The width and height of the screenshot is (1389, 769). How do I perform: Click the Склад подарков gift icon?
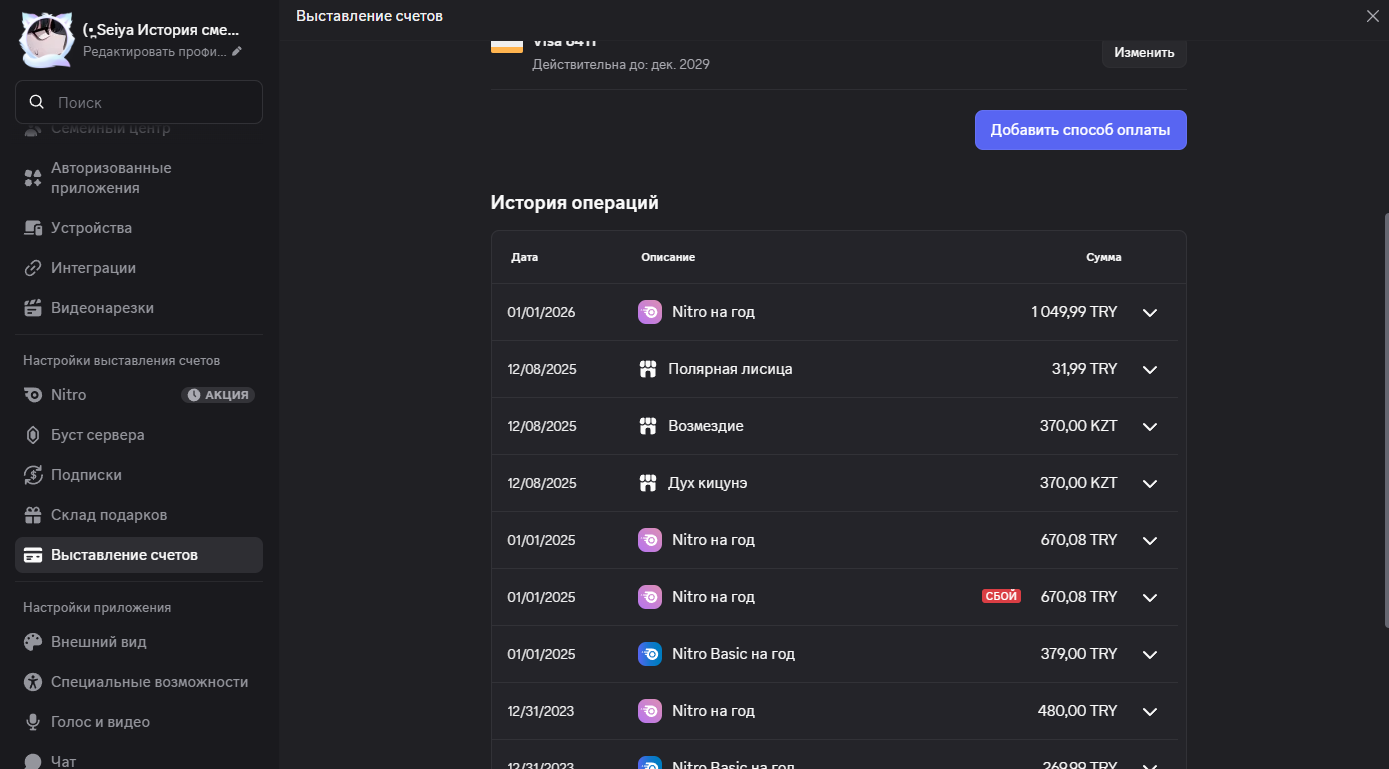coord(33,515)
